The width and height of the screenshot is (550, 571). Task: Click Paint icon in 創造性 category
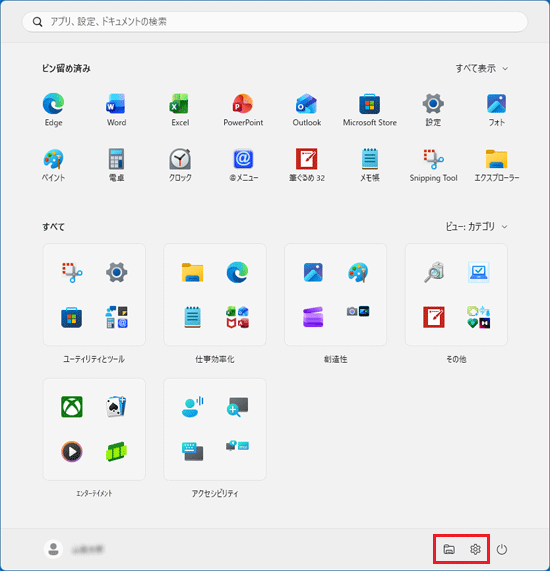click(358, 272)
